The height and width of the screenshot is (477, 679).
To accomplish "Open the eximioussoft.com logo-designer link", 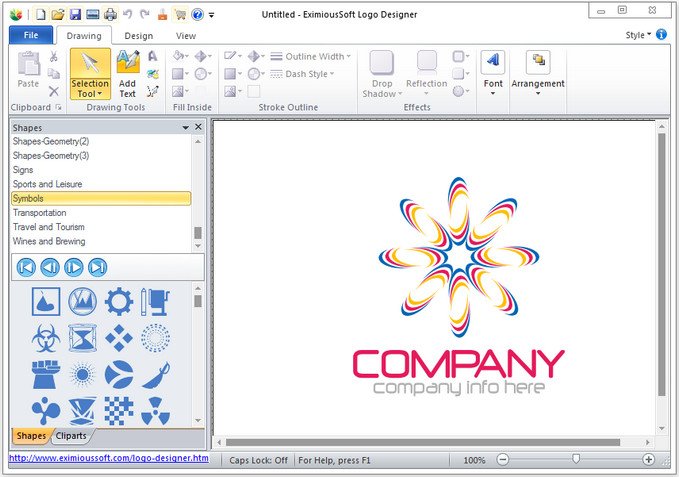I will (109, 458).
